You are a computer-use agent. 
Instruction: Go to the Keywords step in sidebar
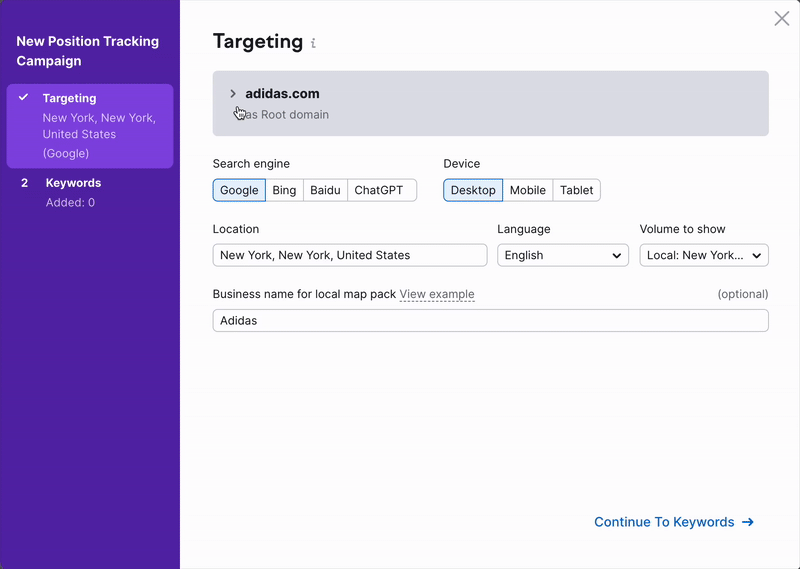coord(73,183)
